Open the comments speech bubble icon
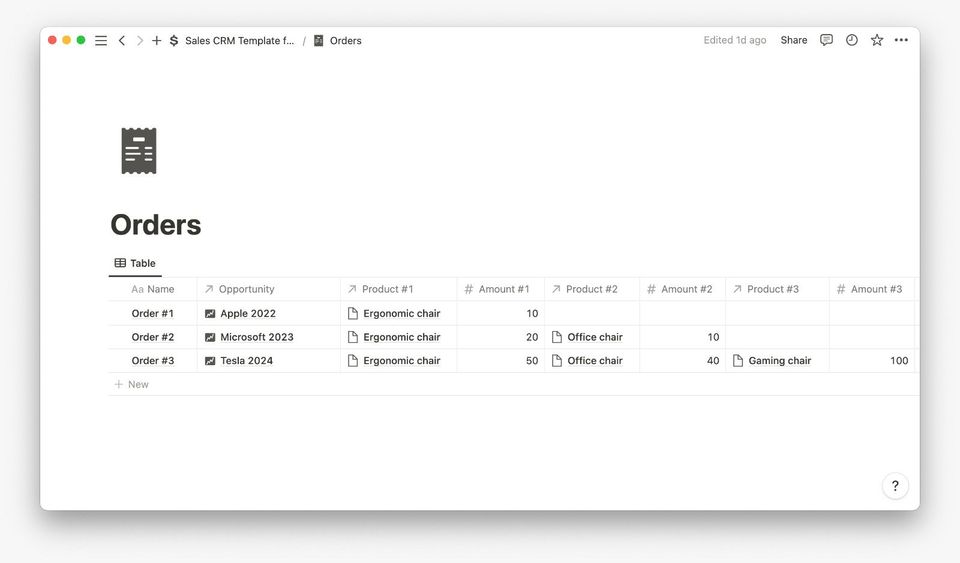Image resolution: width=960 pixels, height=563 pixels. click(826, 40)
